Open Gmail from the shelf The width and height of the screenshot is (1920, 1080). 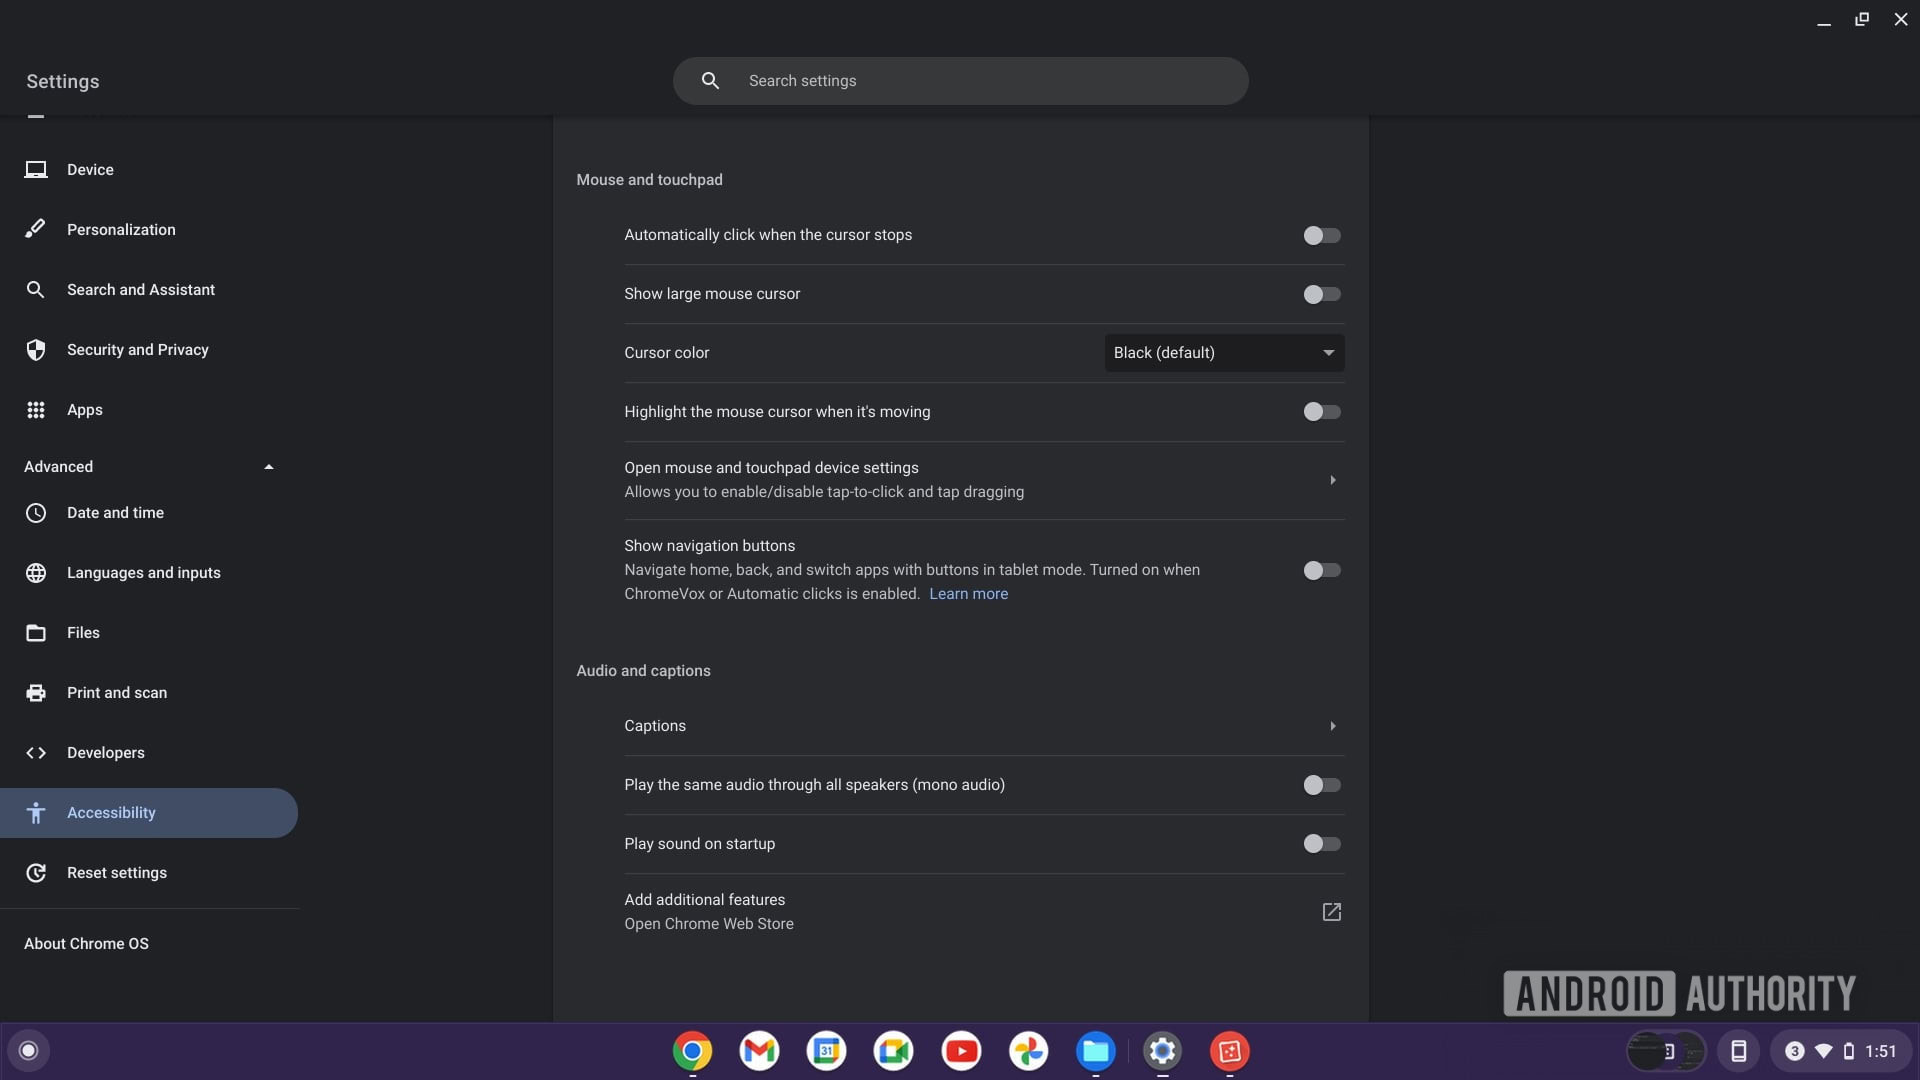pos(759,1051)
